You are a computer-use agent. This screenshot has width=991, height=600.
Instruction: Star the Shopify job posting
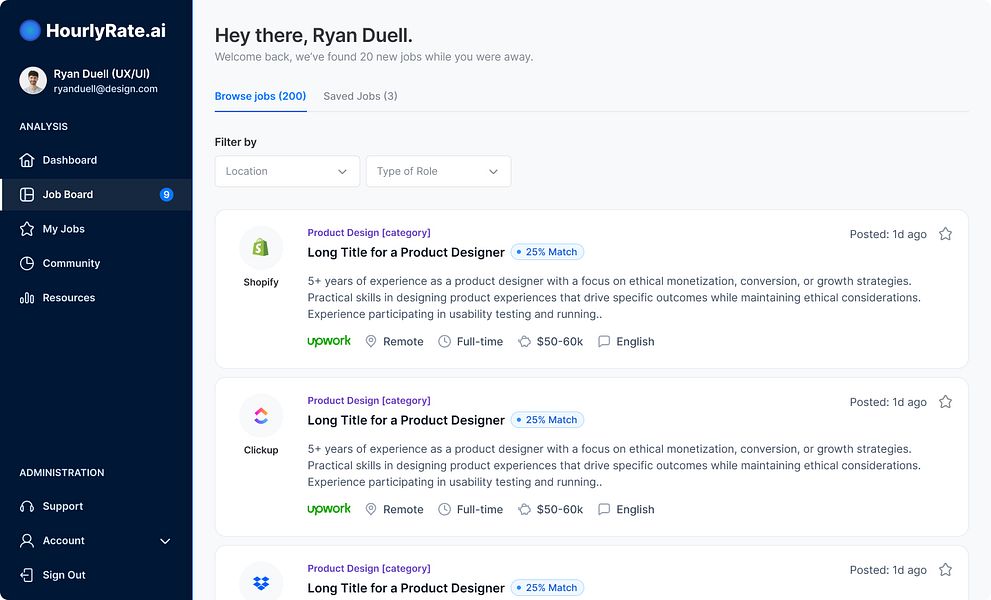[x=945, y=234]
